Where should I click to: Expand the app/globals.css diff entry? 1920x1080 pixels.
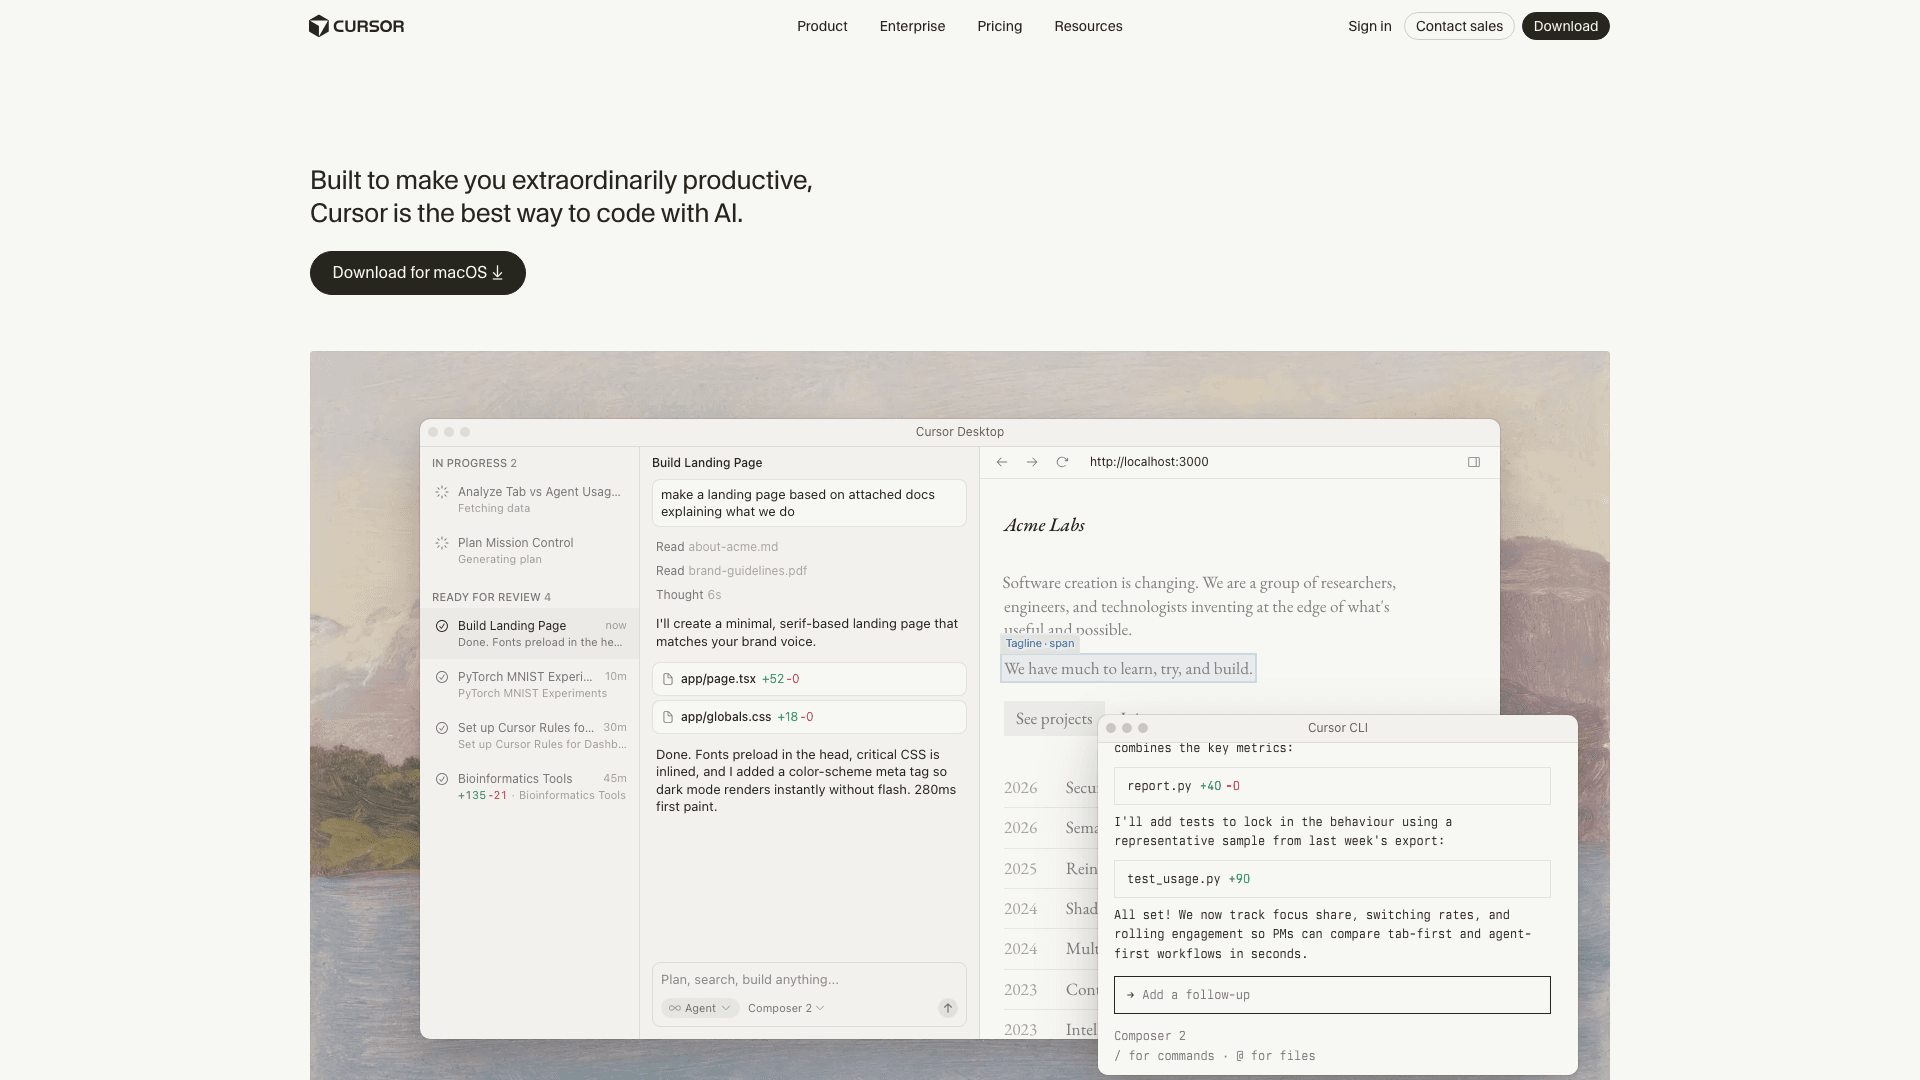809,717
